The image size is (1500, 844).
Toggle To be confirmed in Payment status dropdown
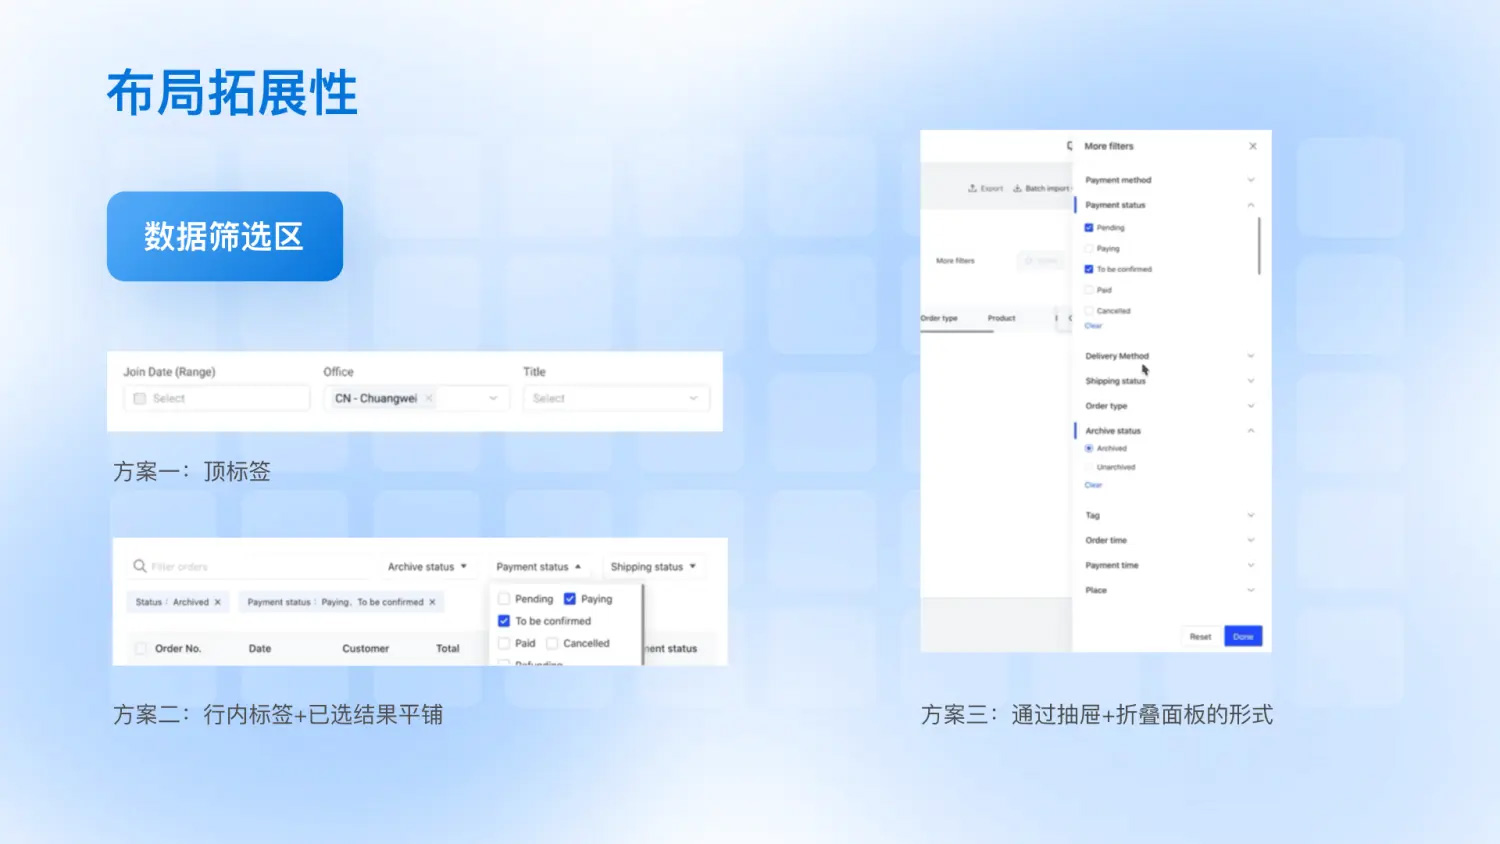pyautogui.click(x=504, y=621)
